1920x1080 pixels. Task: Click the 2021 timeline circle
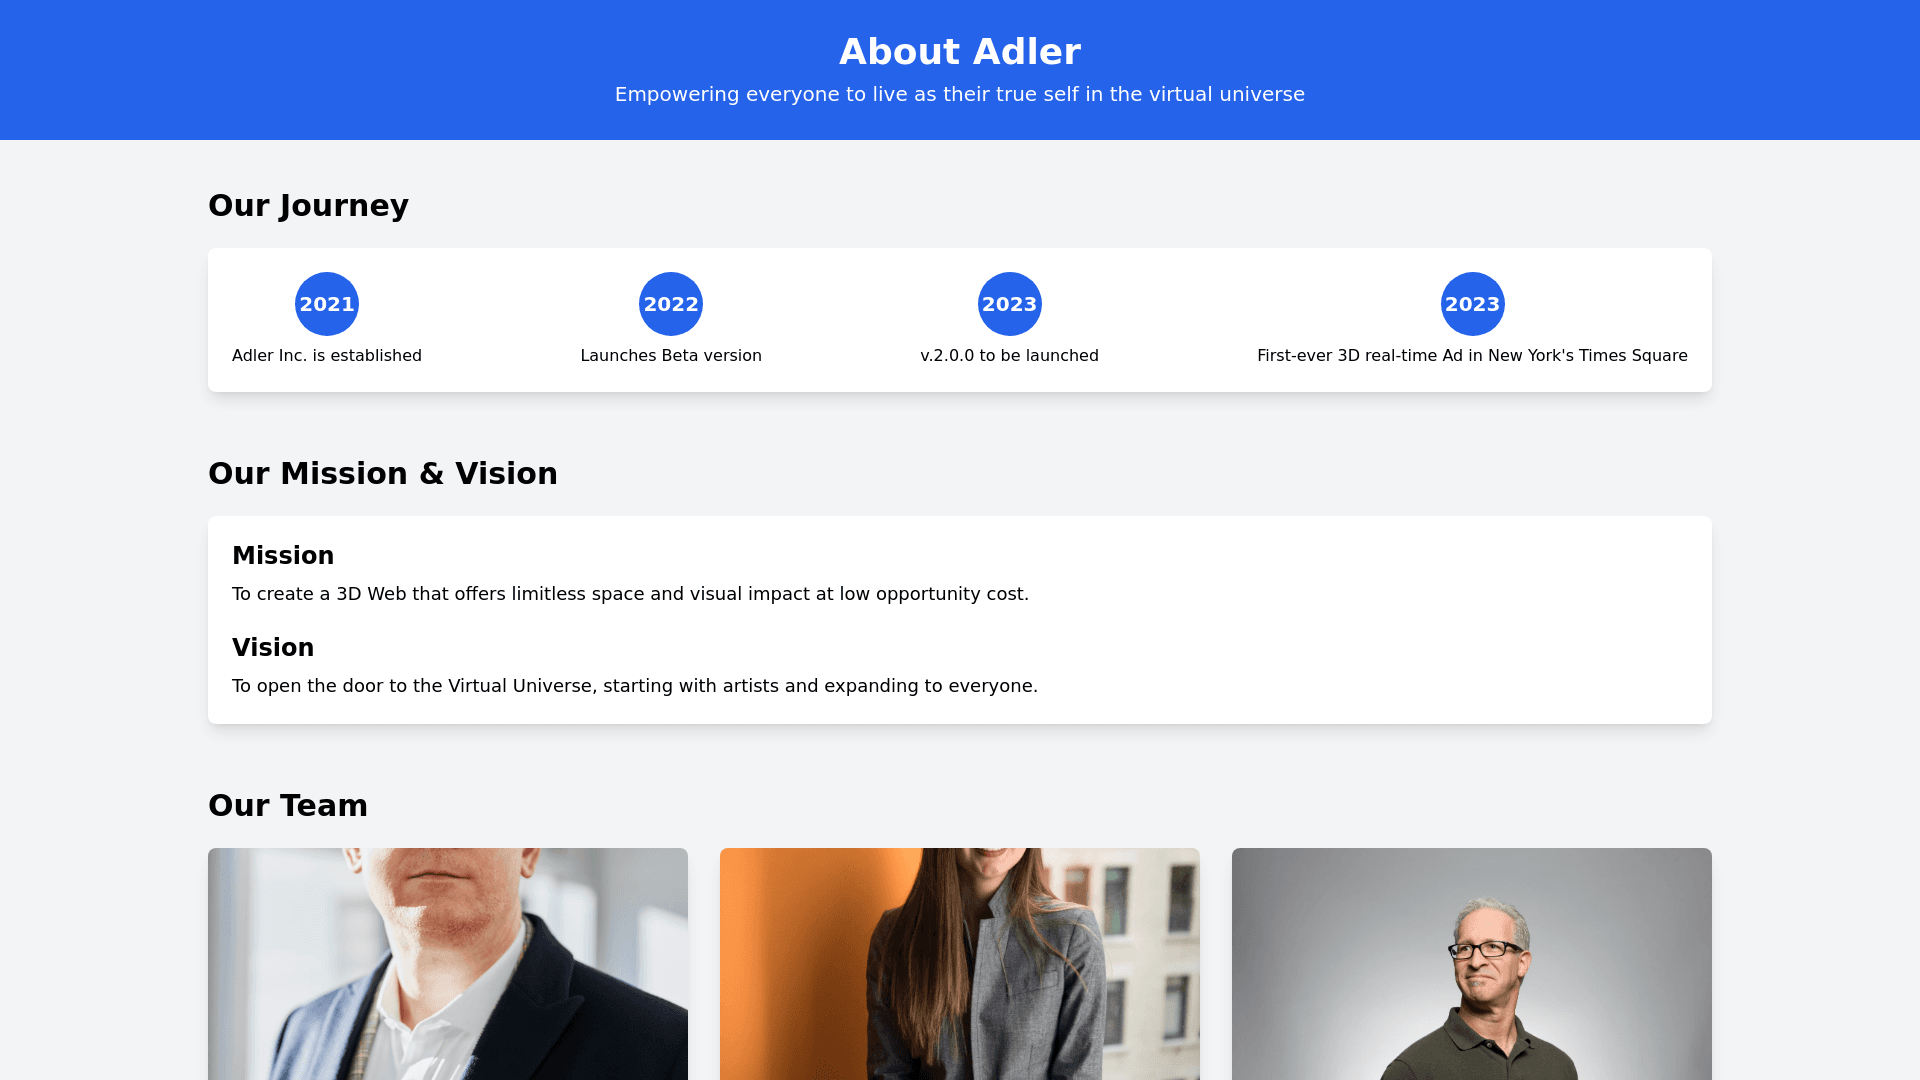(x=327, y=304)
